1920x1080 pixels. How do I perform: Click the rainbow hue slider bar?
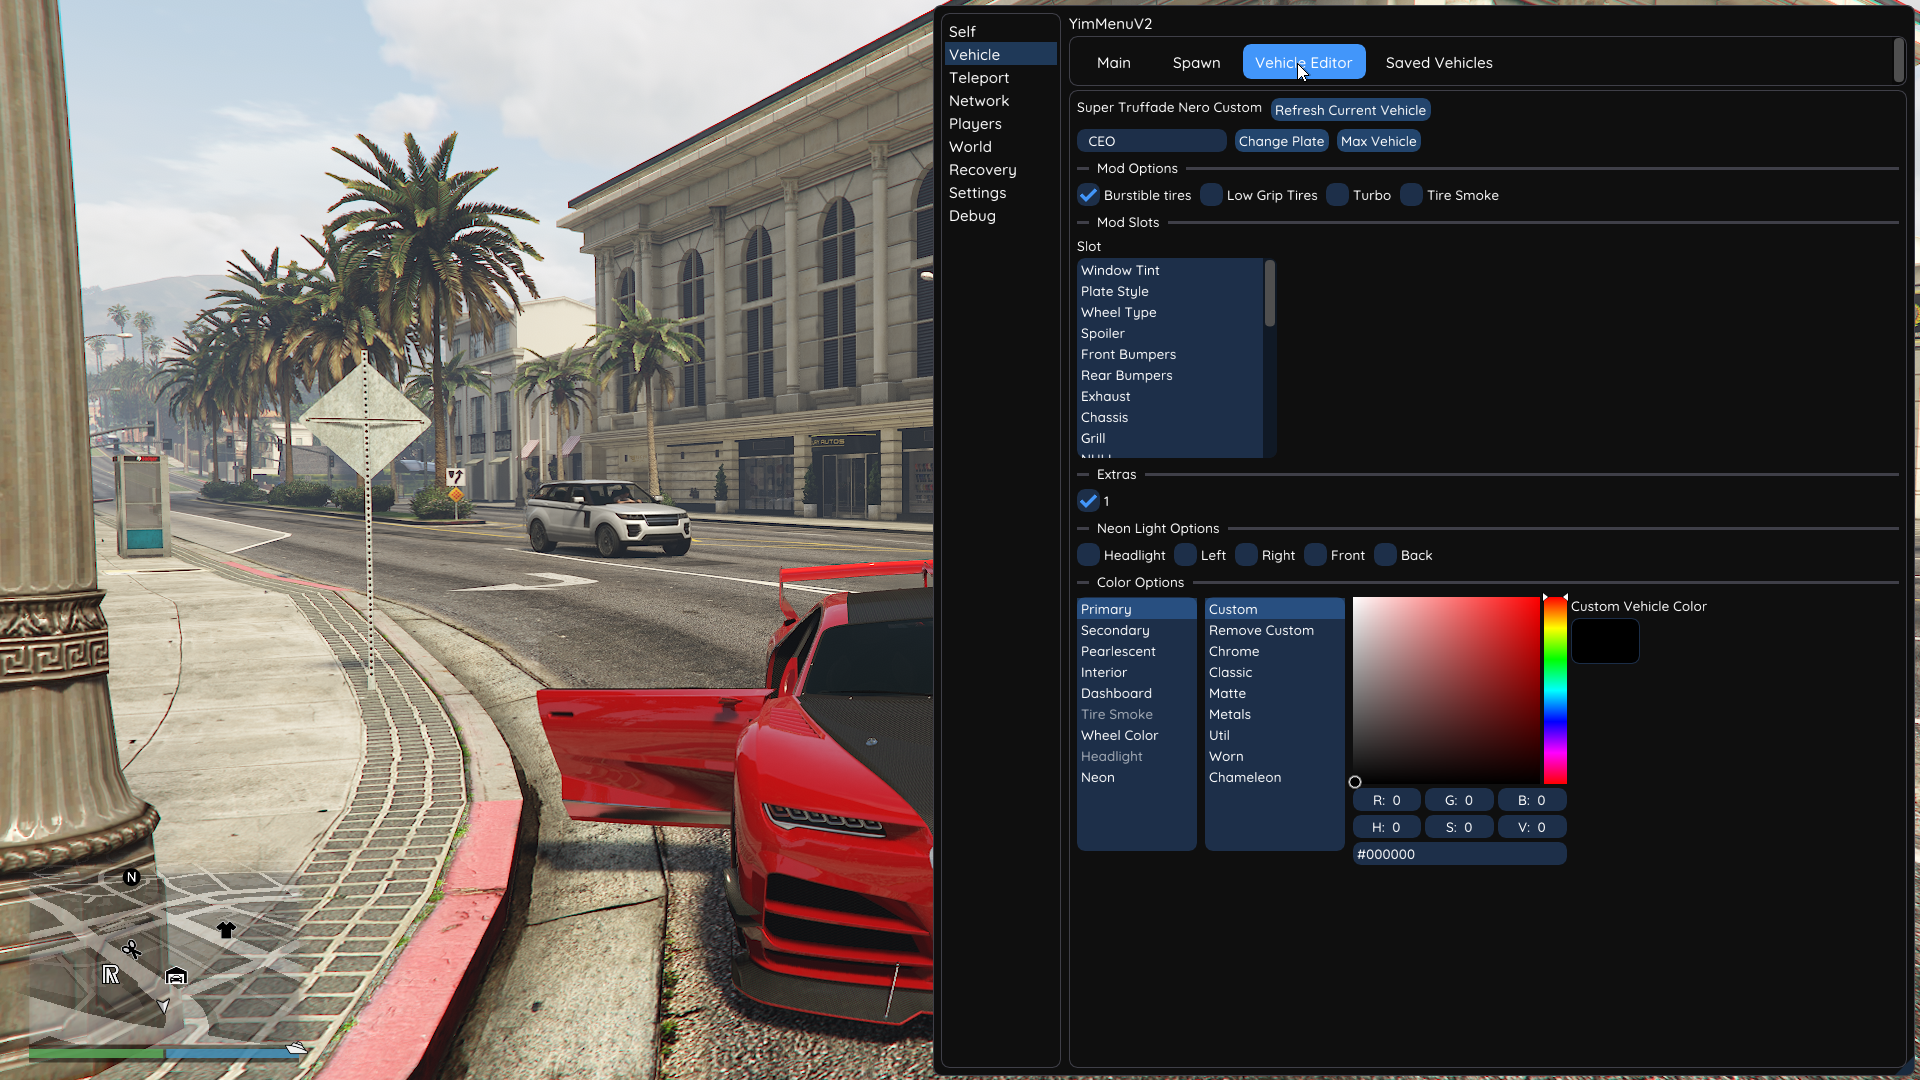[x=1555, y=690]
